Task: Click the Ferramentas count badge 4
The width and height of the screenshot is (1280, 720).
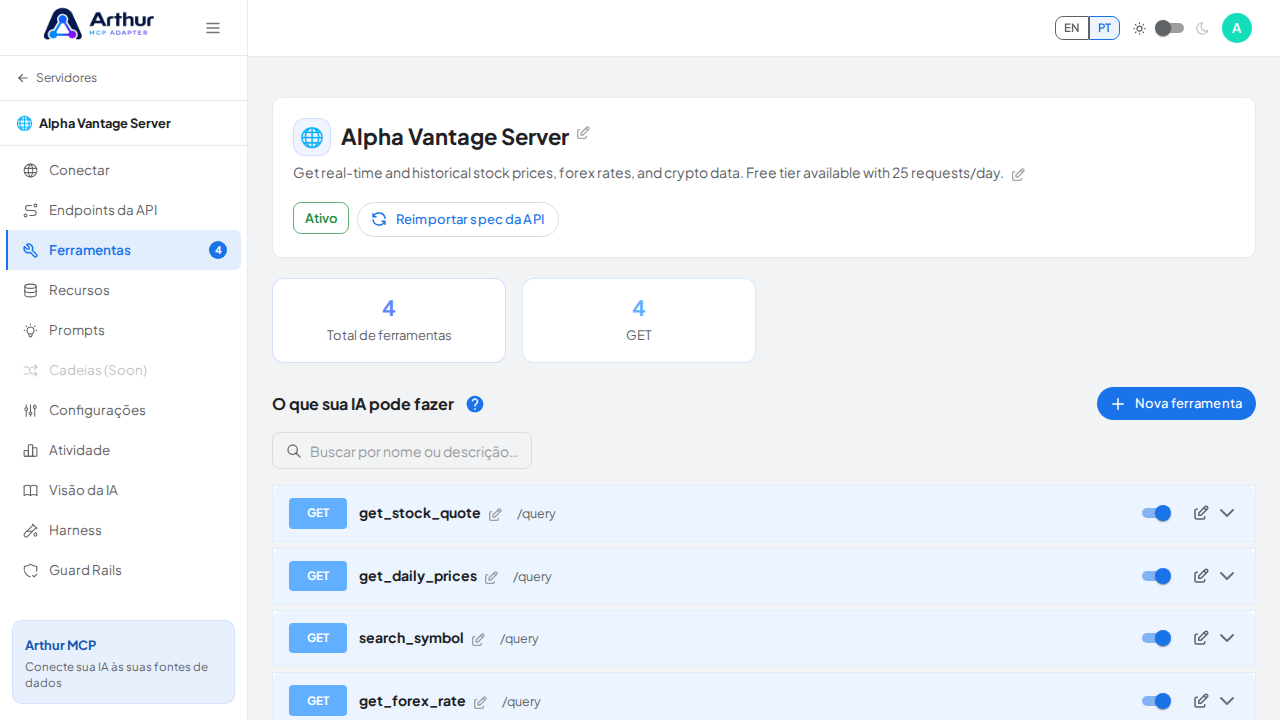Action: pyautogui.click(x=218, y=250)
